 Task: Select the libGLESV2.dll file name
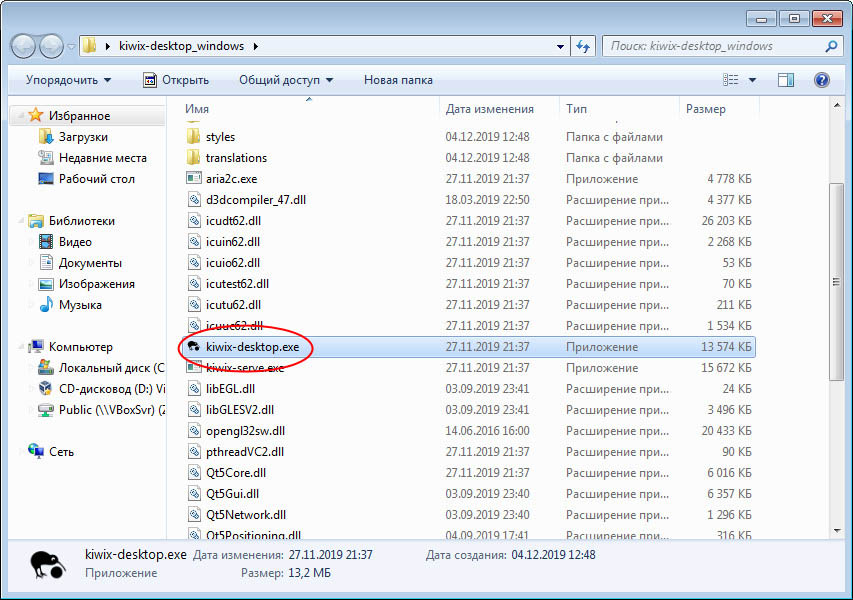[240, 410]
